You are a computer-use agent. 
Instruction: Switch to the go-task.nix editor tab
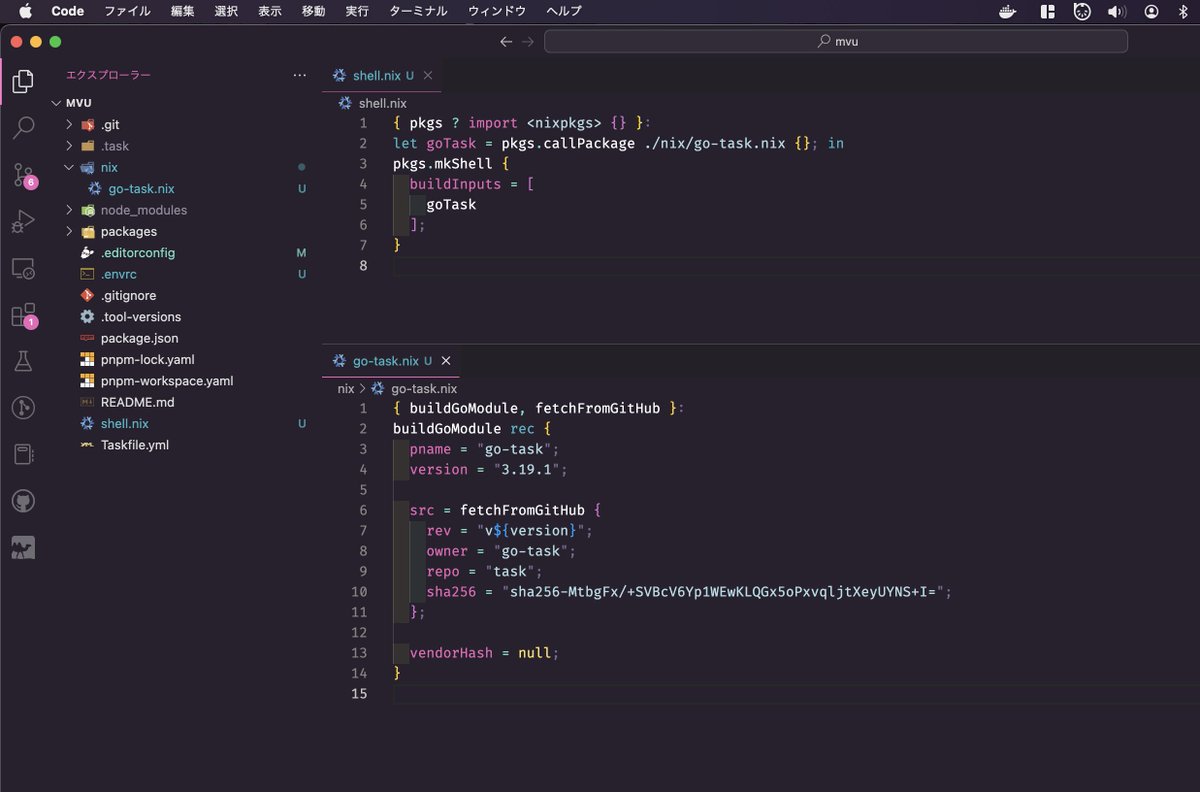pyautogui.click(x=391, y=361)
